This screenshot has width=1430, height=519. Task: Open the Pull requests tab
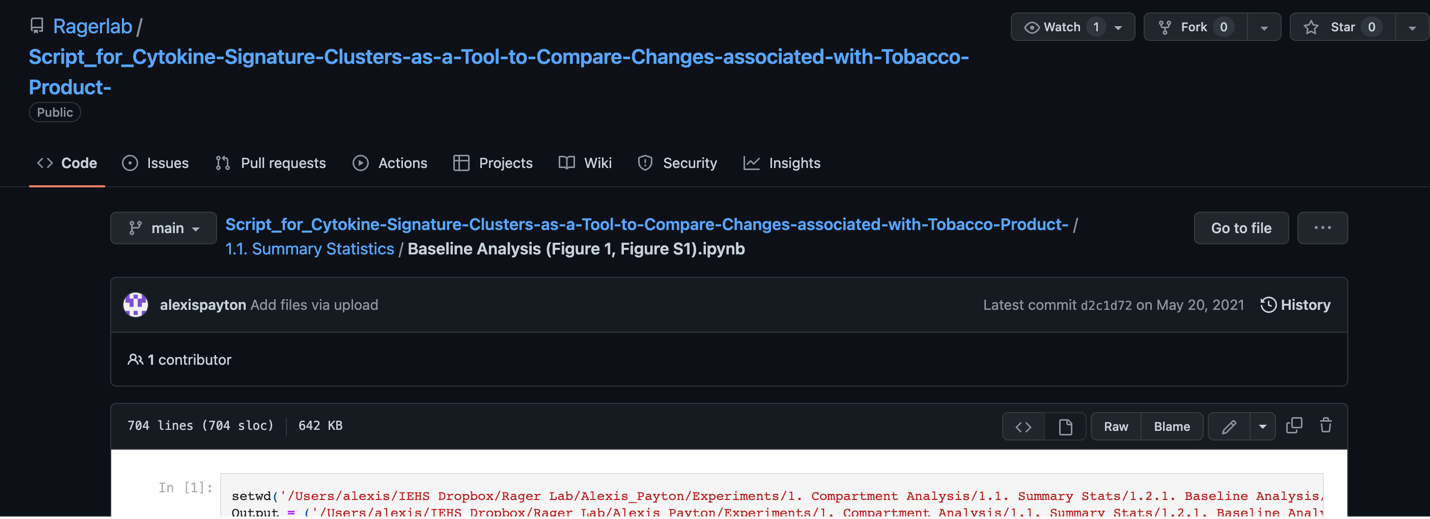(x=270, y=163)
